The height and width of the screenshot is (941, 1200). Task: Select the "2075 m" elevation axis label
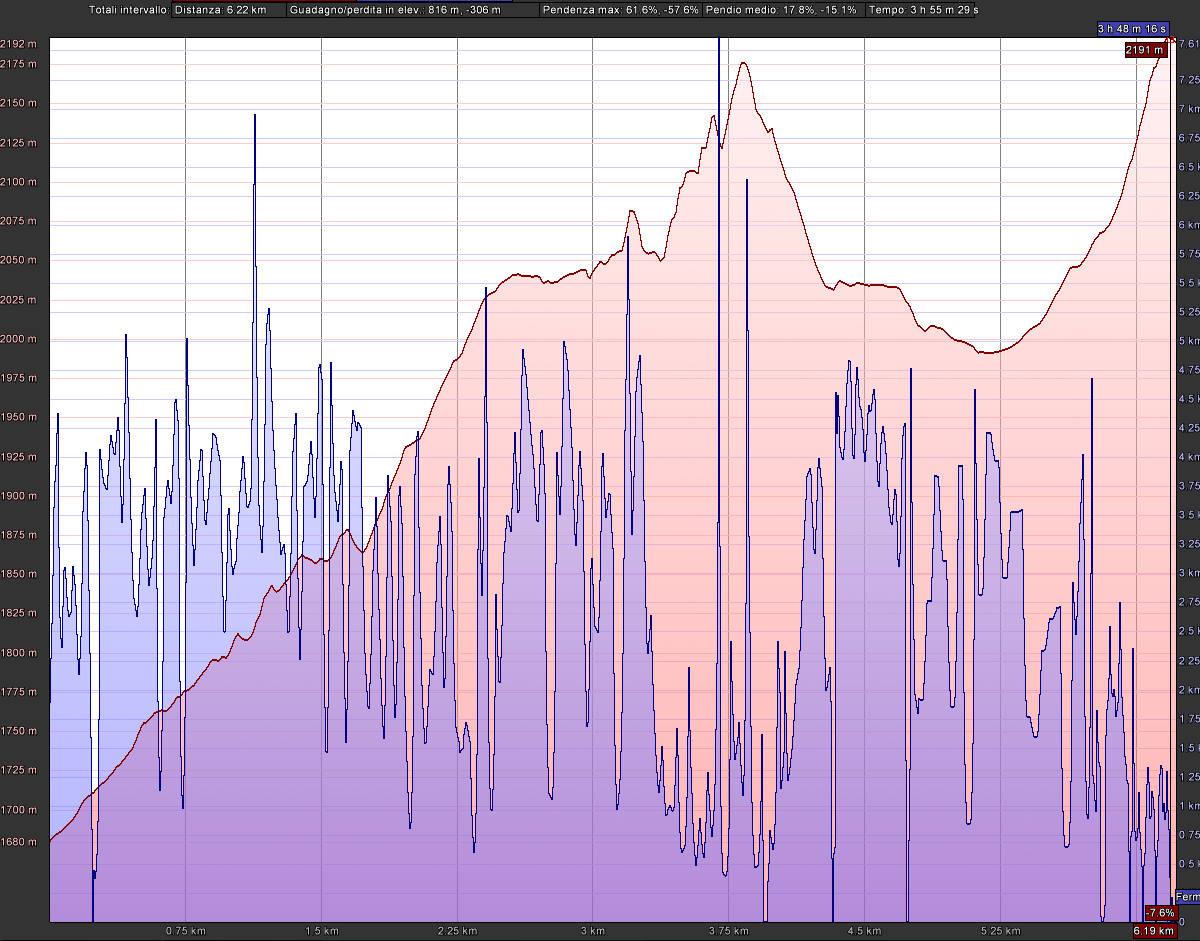[x=18, y=221]
